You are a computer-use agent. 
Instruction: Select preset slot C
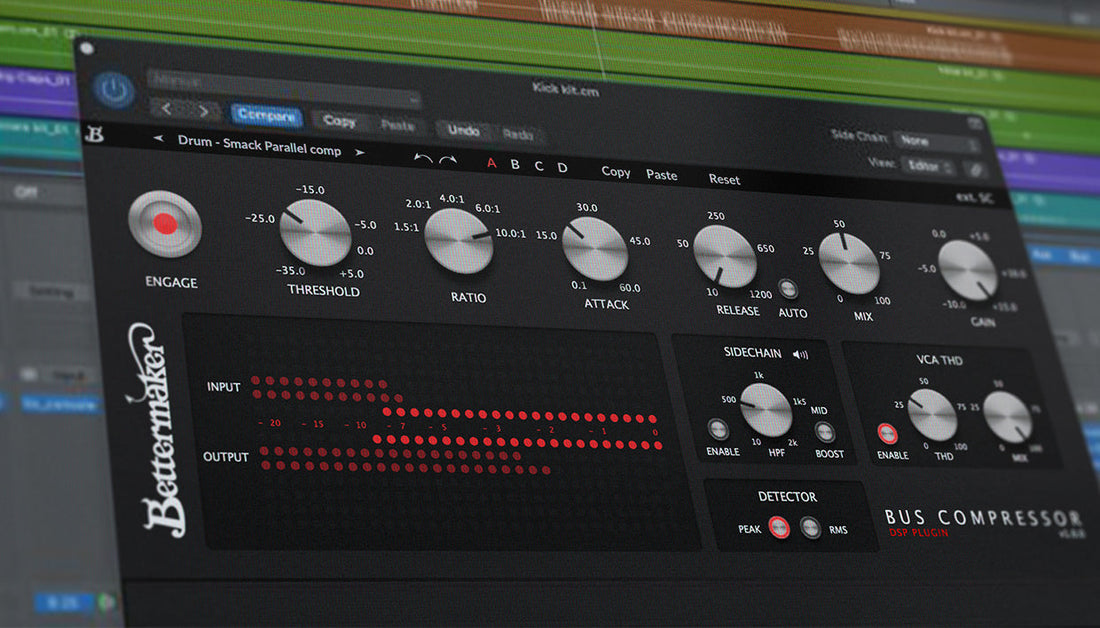coord(539,166)
